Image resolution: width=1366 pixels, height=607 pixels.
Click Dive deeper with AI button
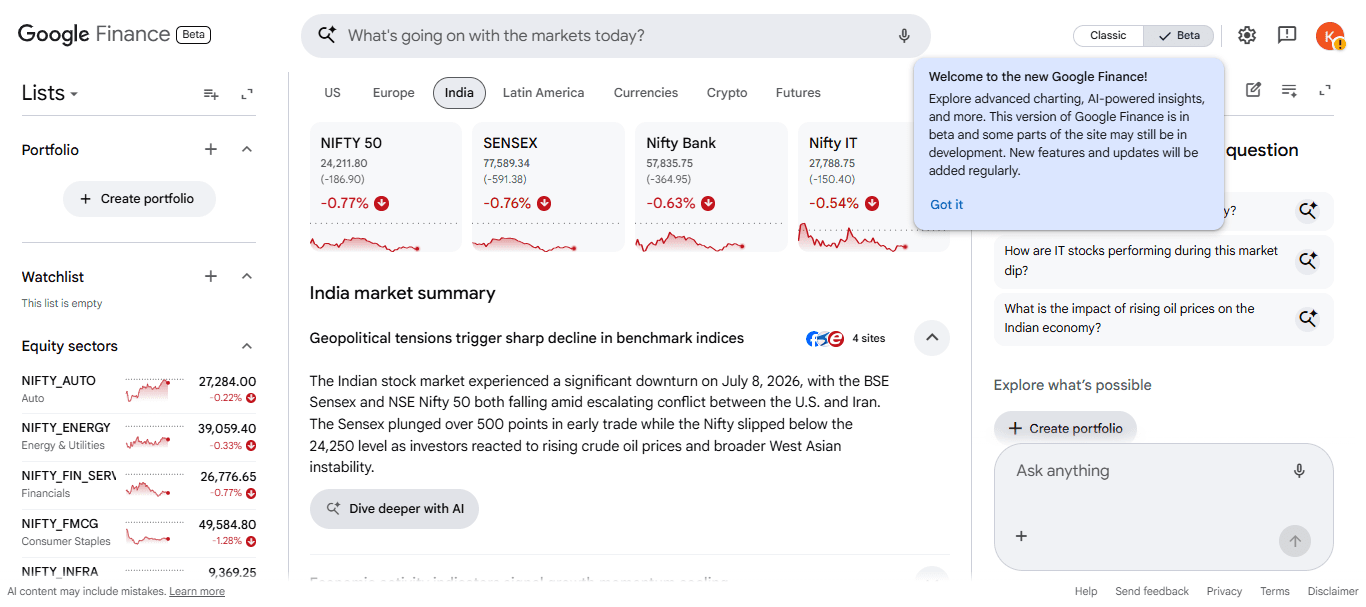(x=394, y=509)
